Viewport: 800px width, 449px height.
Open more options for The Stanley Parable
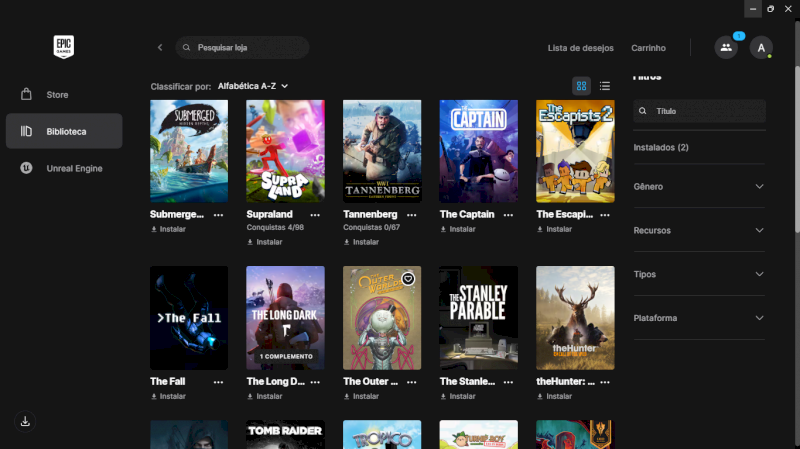[508, 382]
